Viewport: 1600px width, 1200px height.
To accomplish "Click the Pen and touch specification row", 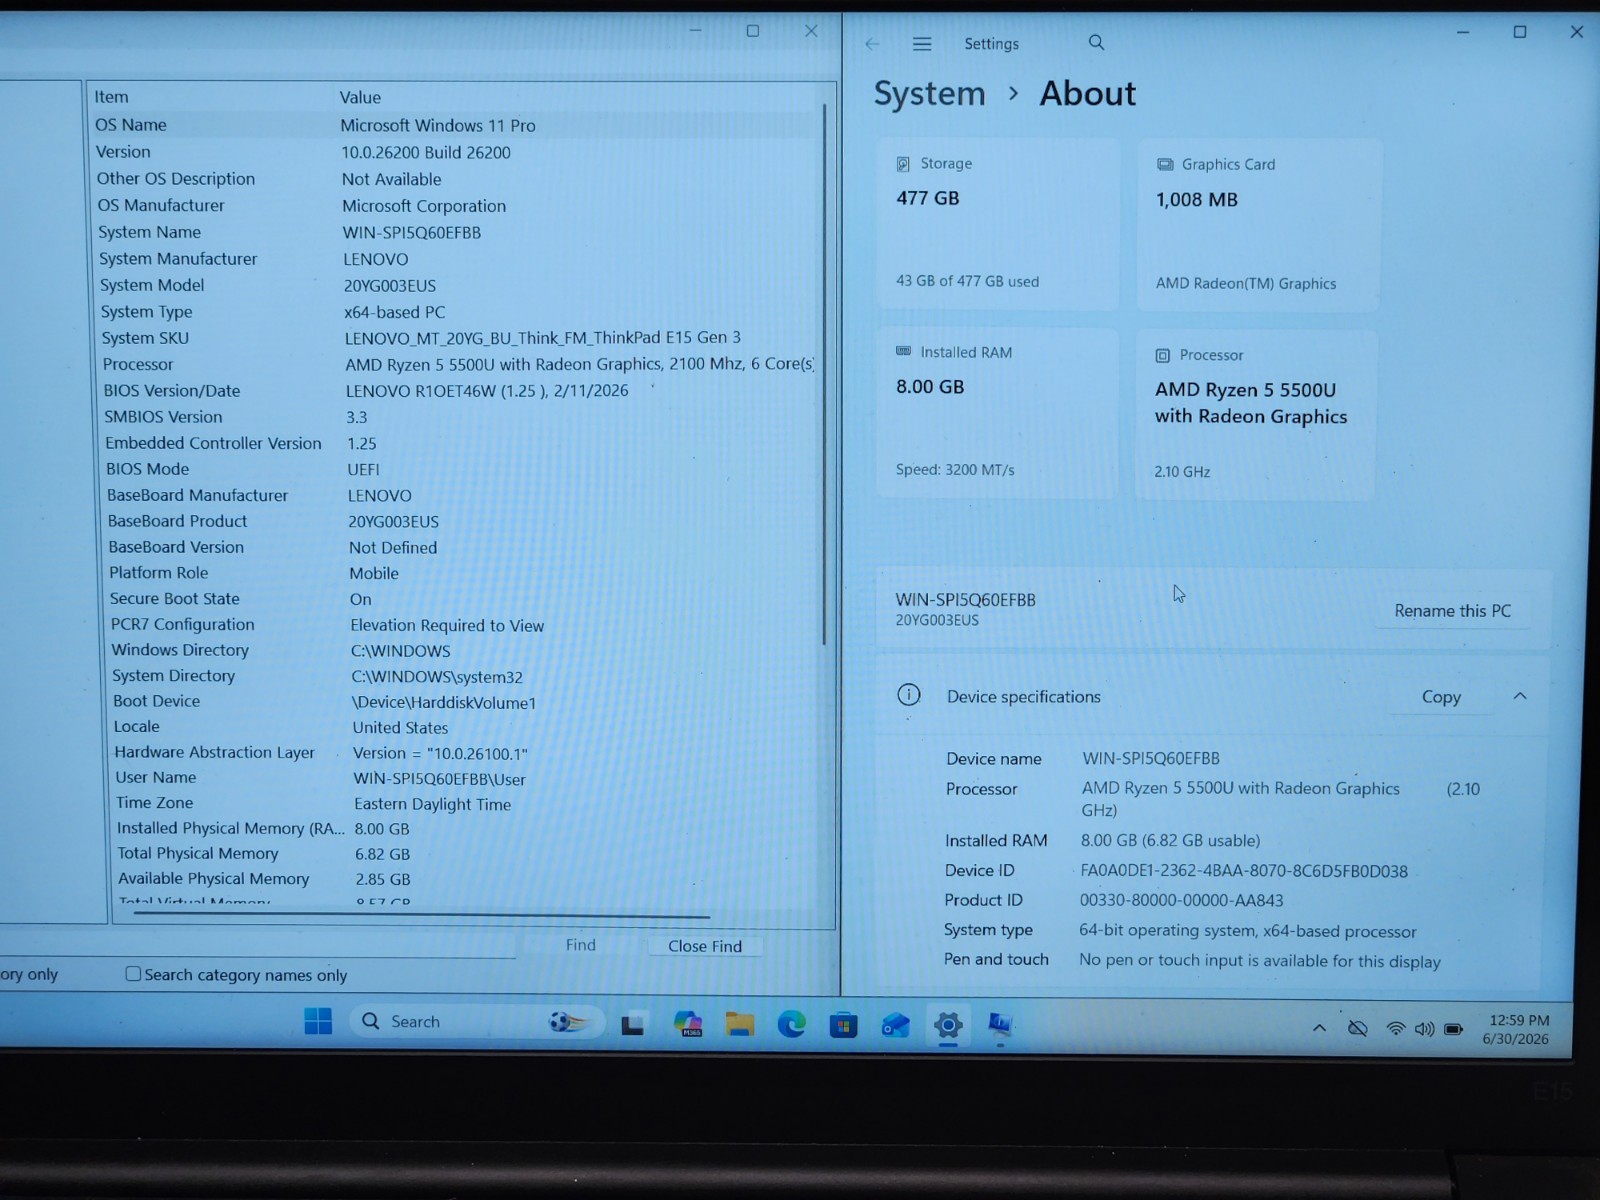I will pos(1192,960).
